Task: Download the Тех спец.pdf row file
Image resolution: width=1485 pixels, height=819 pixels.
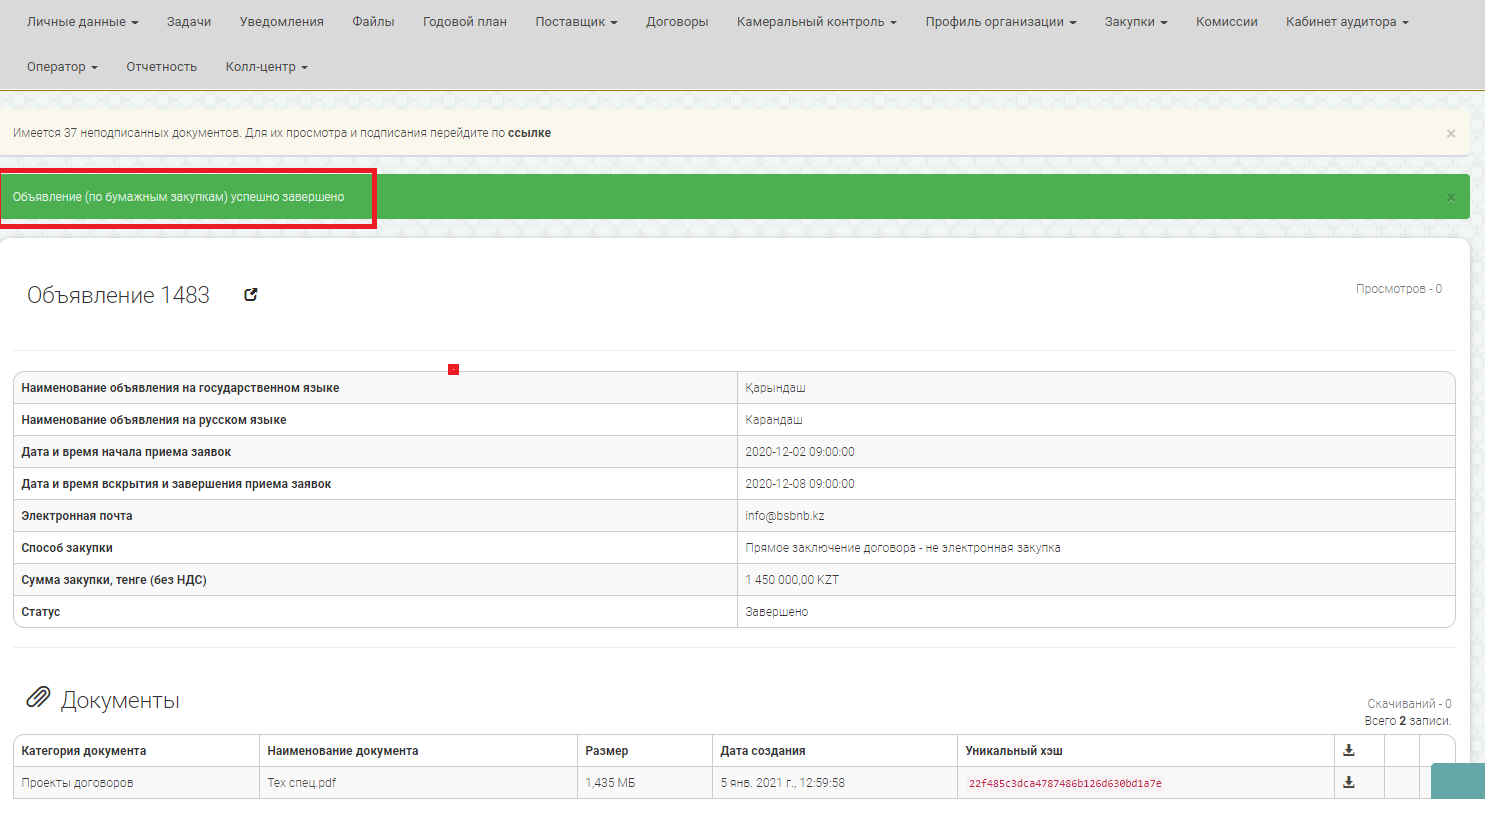Action: pyautogui.click(x=1348, y=782)
